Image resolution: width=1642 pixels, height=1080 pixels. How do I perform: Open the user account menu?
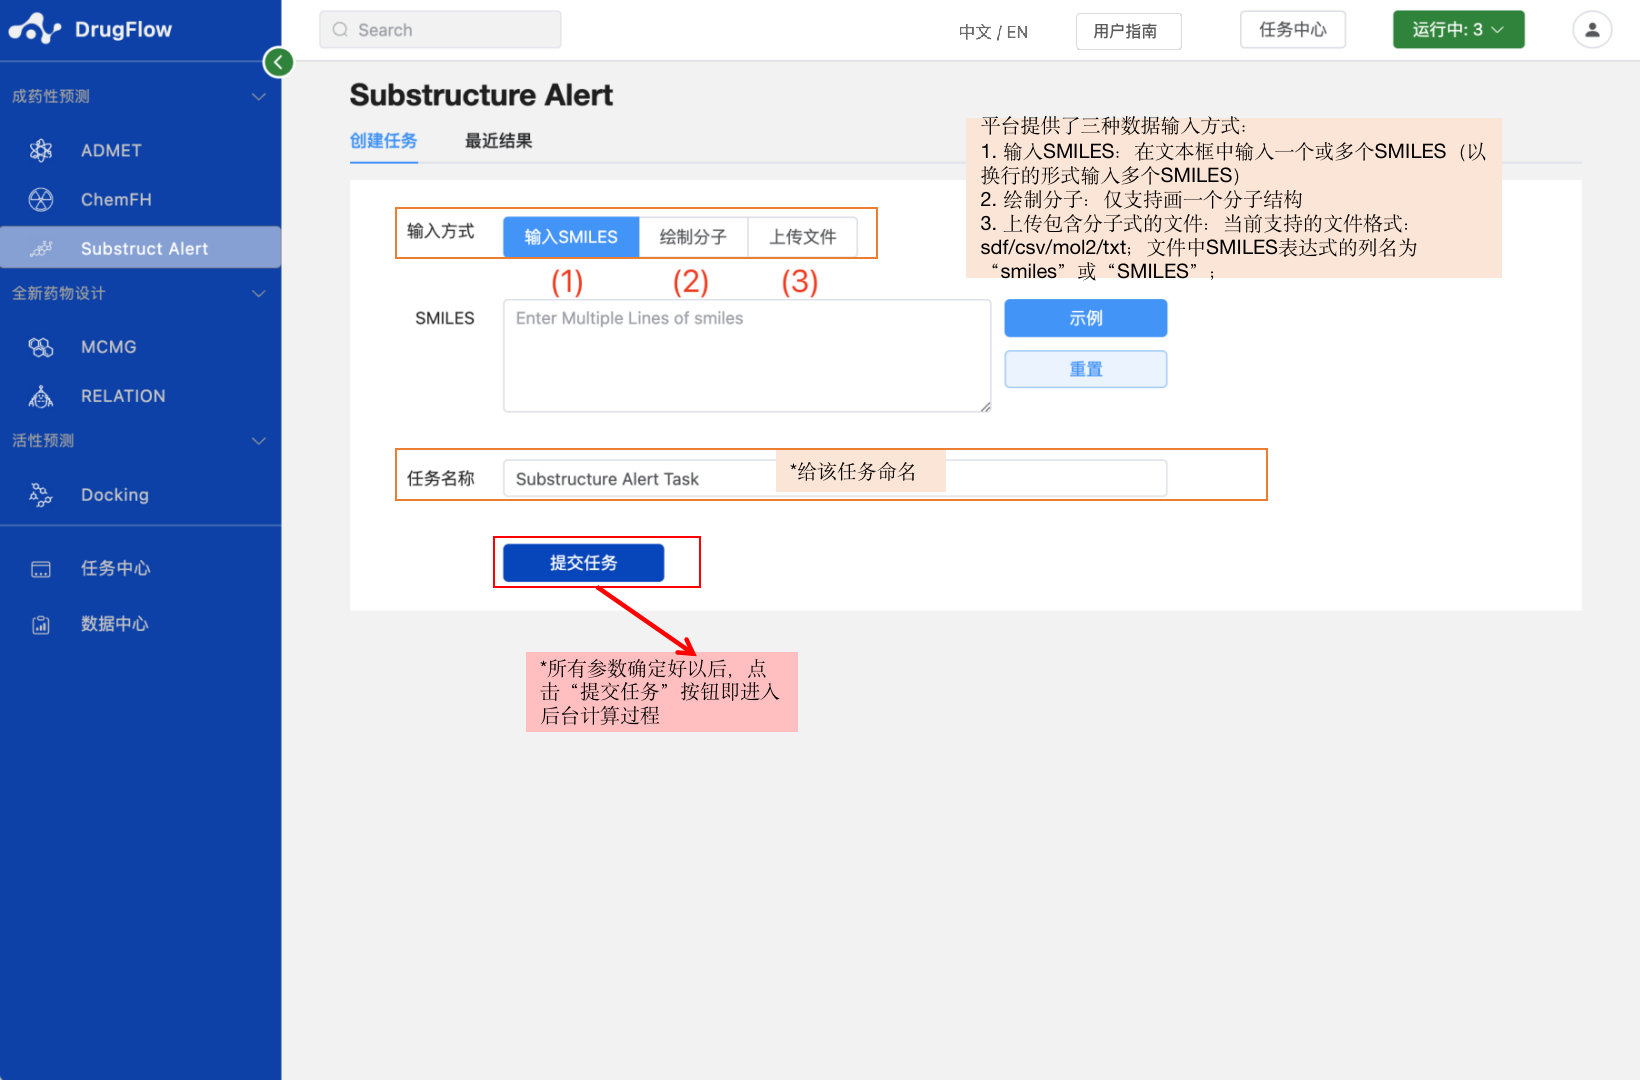[1591, 29]
